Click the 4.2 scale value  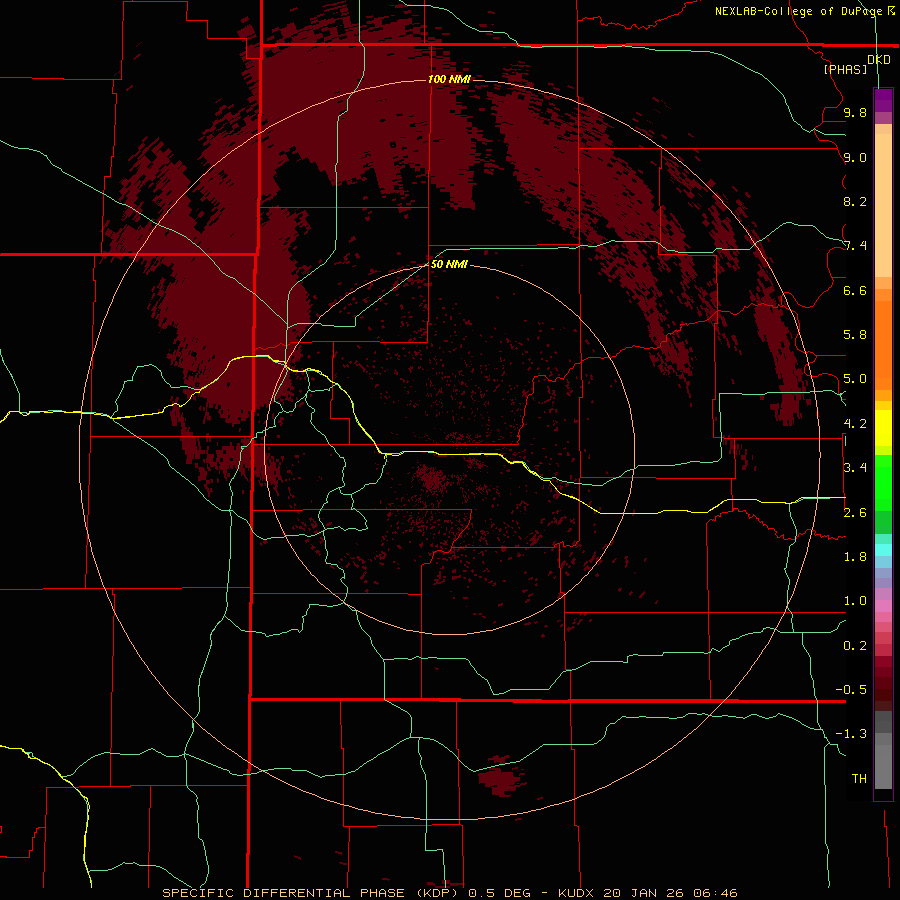(855, 424)
